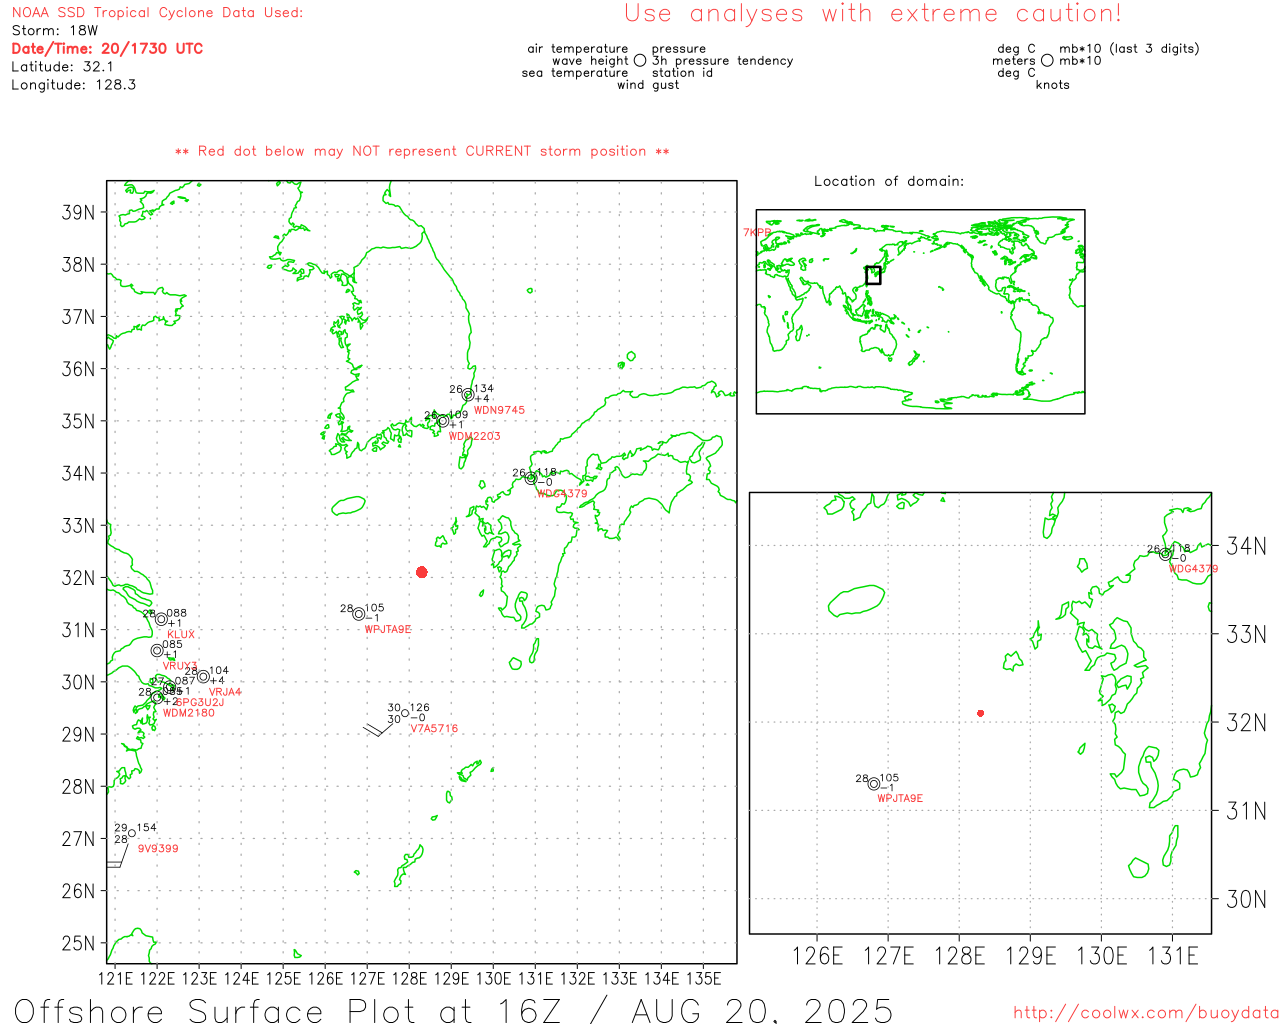Image resolution: width=1280 pixels, height=1024 pixels.
Task: Click the red 9V9399 station id label
Action: [158, 849]
